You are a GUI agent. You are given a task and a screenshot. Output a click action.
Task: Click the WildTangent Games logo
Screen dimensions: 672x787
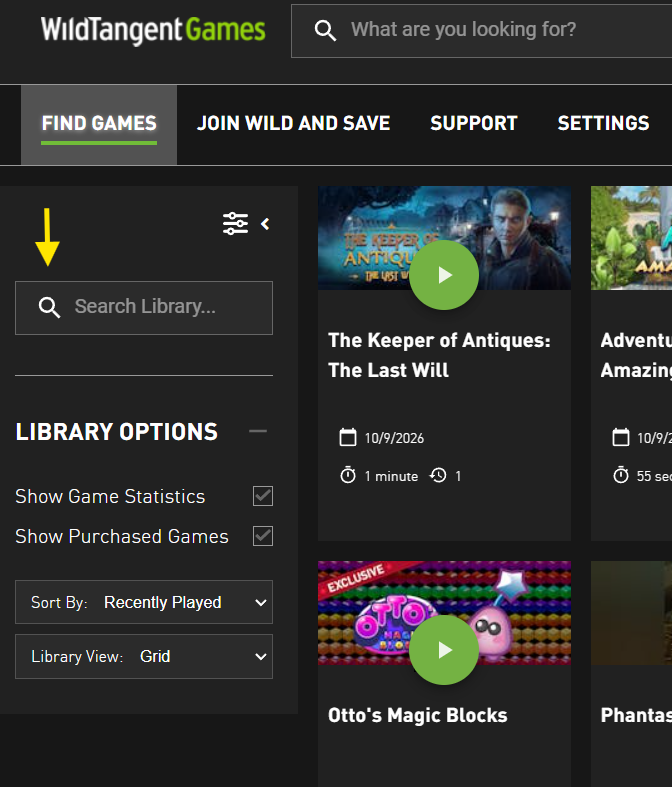(153, 31)
